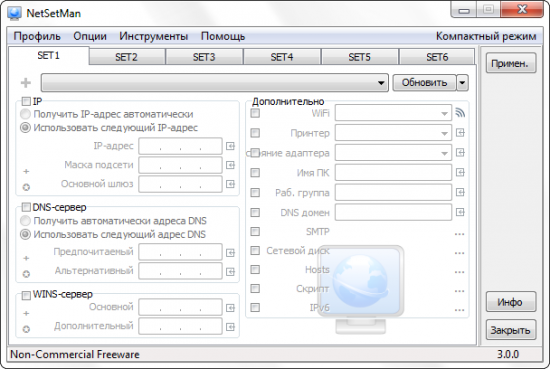
Task: Click the Инфо button
Action: pyautogui.click(x=511, y=302)
